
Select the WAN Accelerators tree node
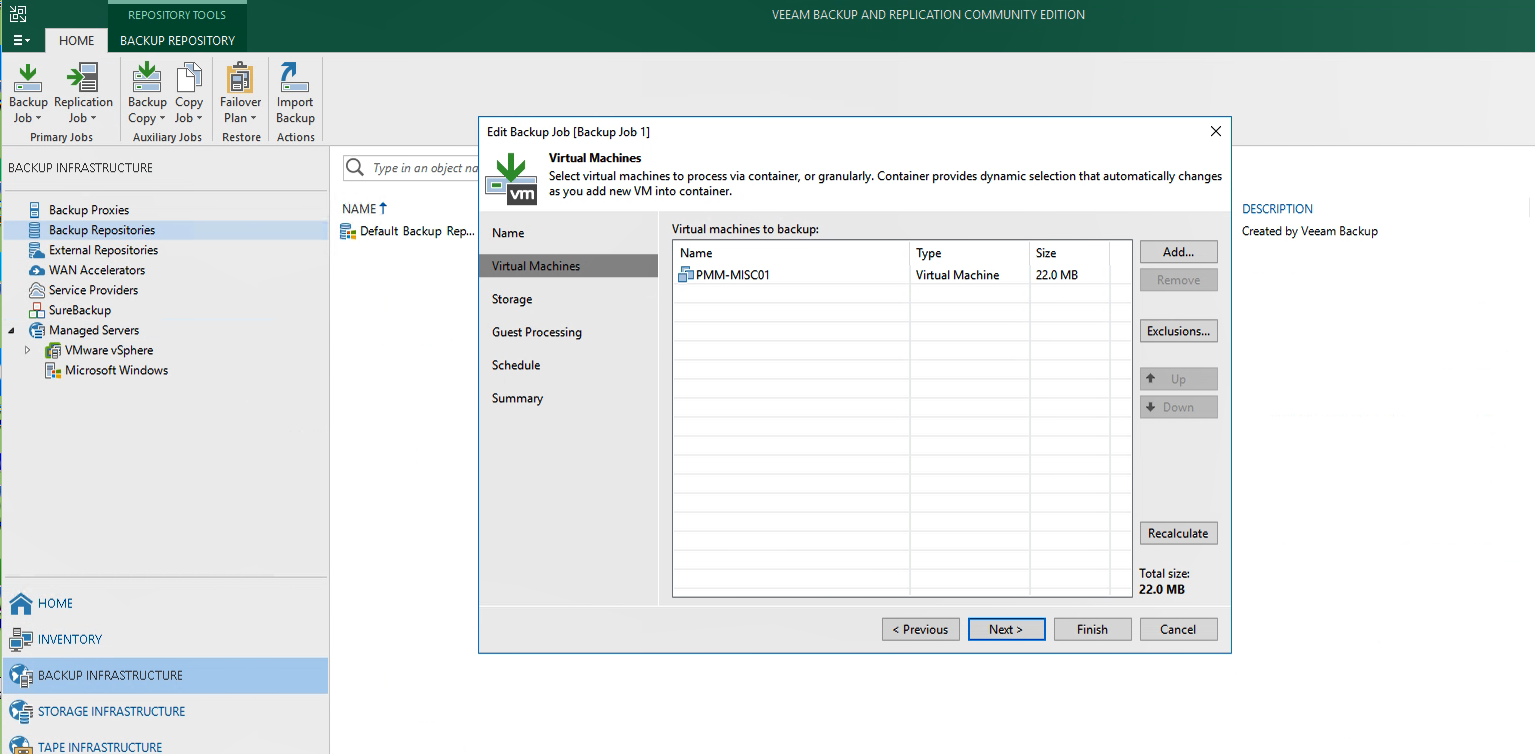click(x=96, y=270)
